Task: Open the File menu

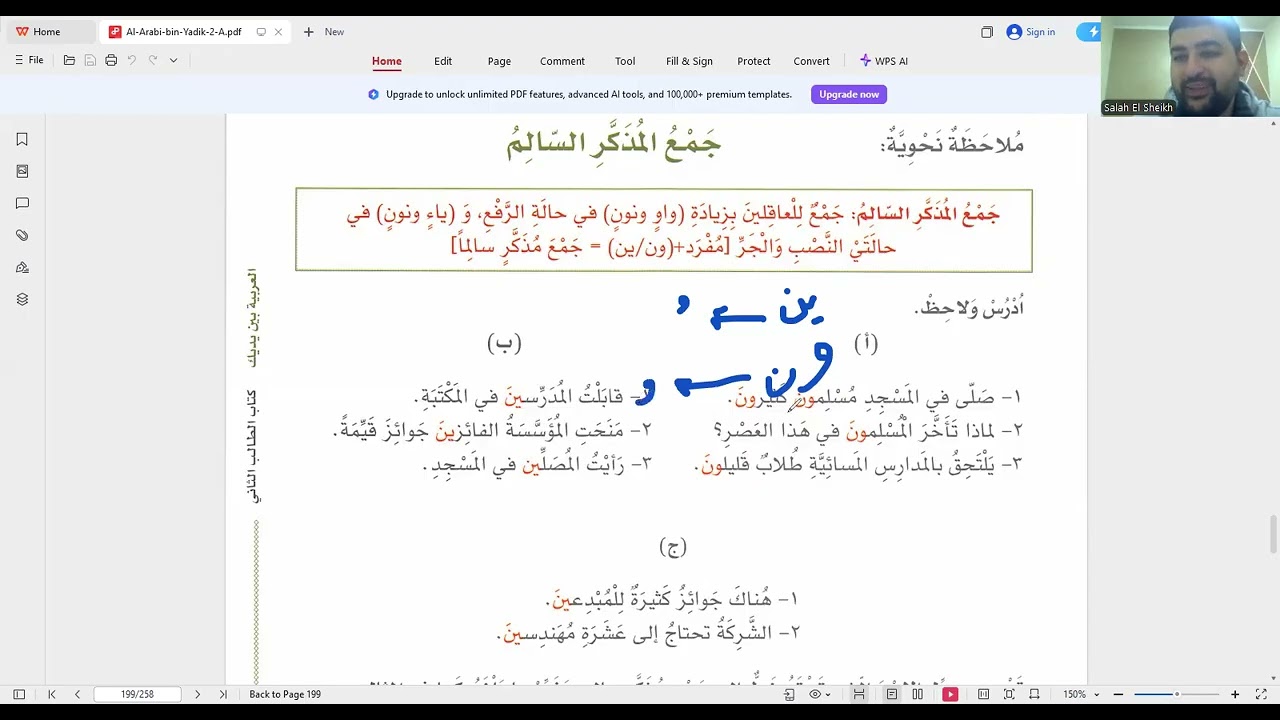Action: click(x=29, y=61)
